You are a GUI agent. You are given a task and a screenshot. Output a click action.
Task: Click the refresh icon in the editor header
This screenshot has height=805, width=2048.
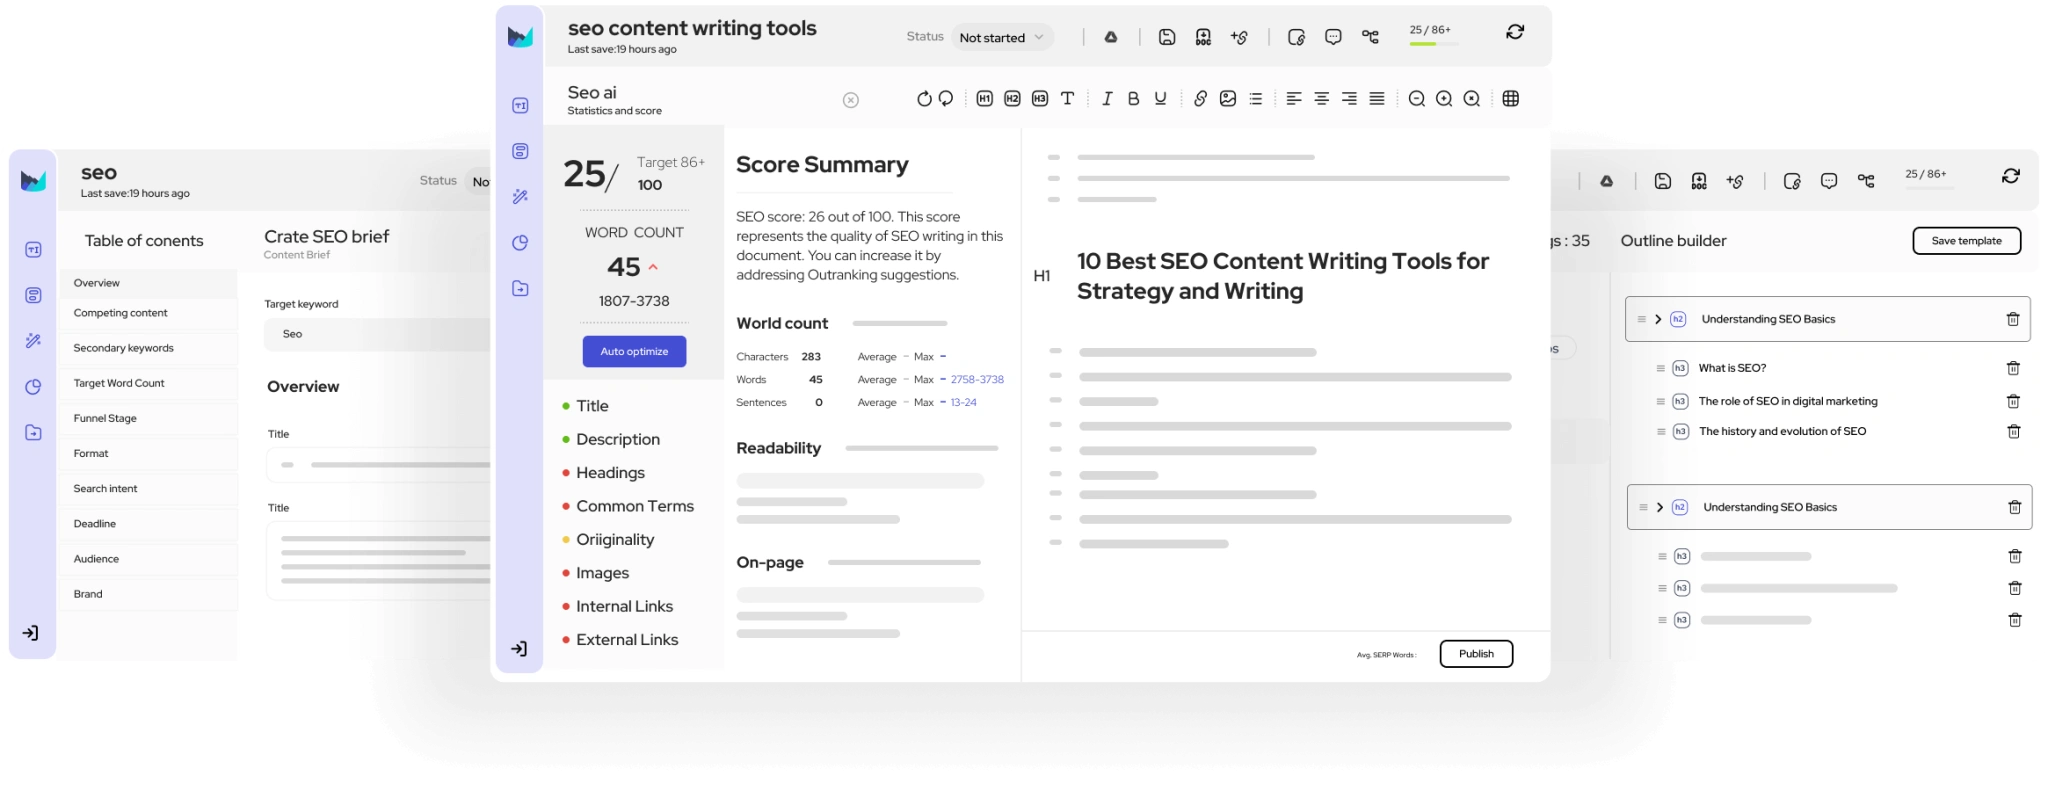tap(1515, 32)
